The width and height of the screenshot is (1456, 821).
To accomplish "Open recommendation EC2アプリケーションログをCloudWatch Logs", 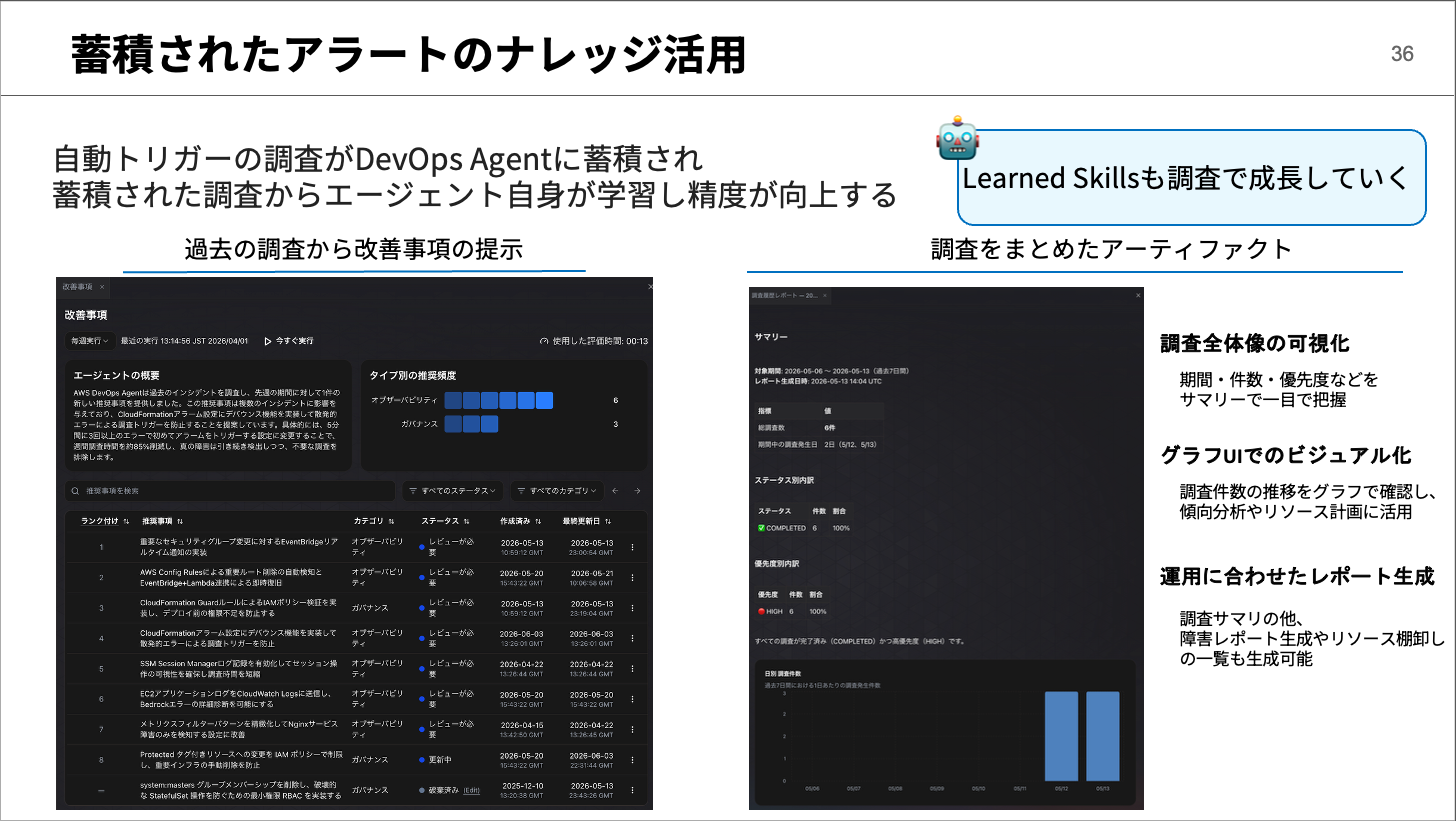I will 236,698.
